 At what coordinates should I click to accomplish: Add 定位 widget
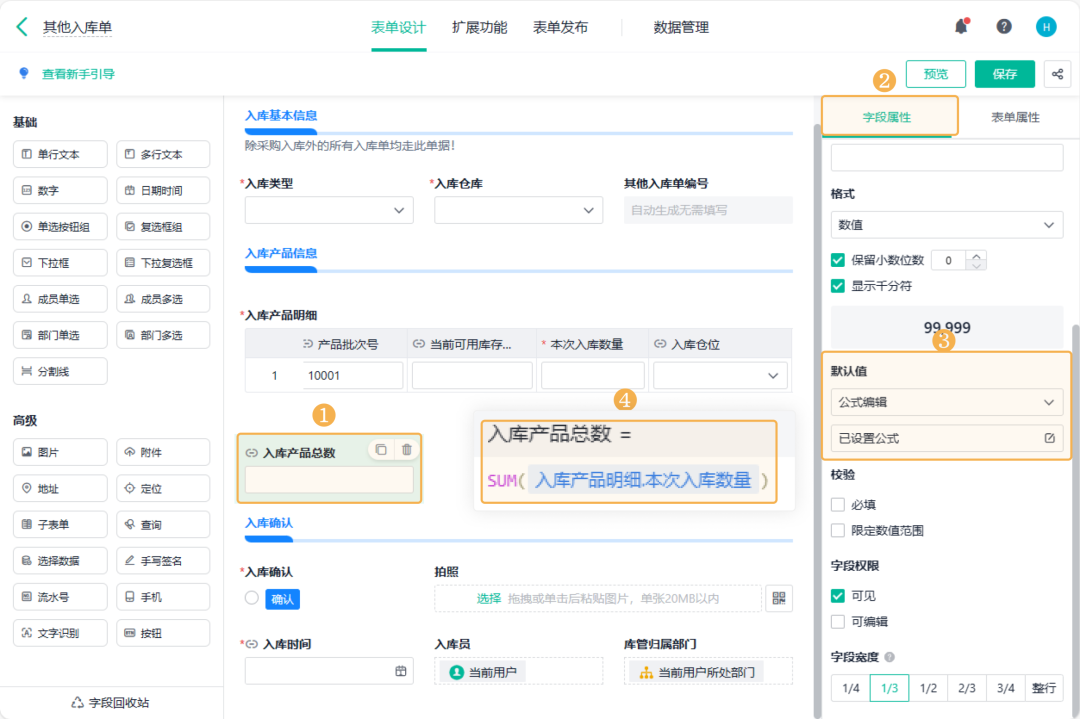163,488
